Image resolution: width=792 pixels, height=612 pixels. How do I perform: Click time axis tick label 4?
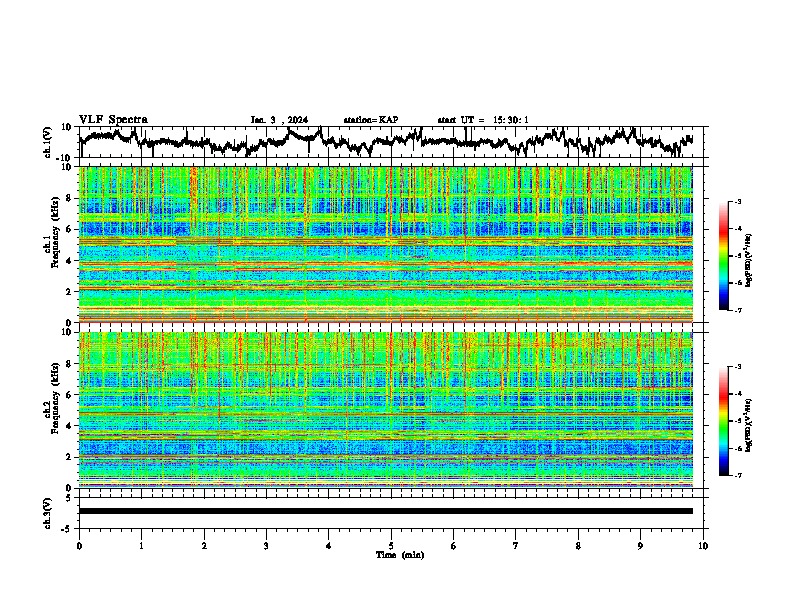329,546
